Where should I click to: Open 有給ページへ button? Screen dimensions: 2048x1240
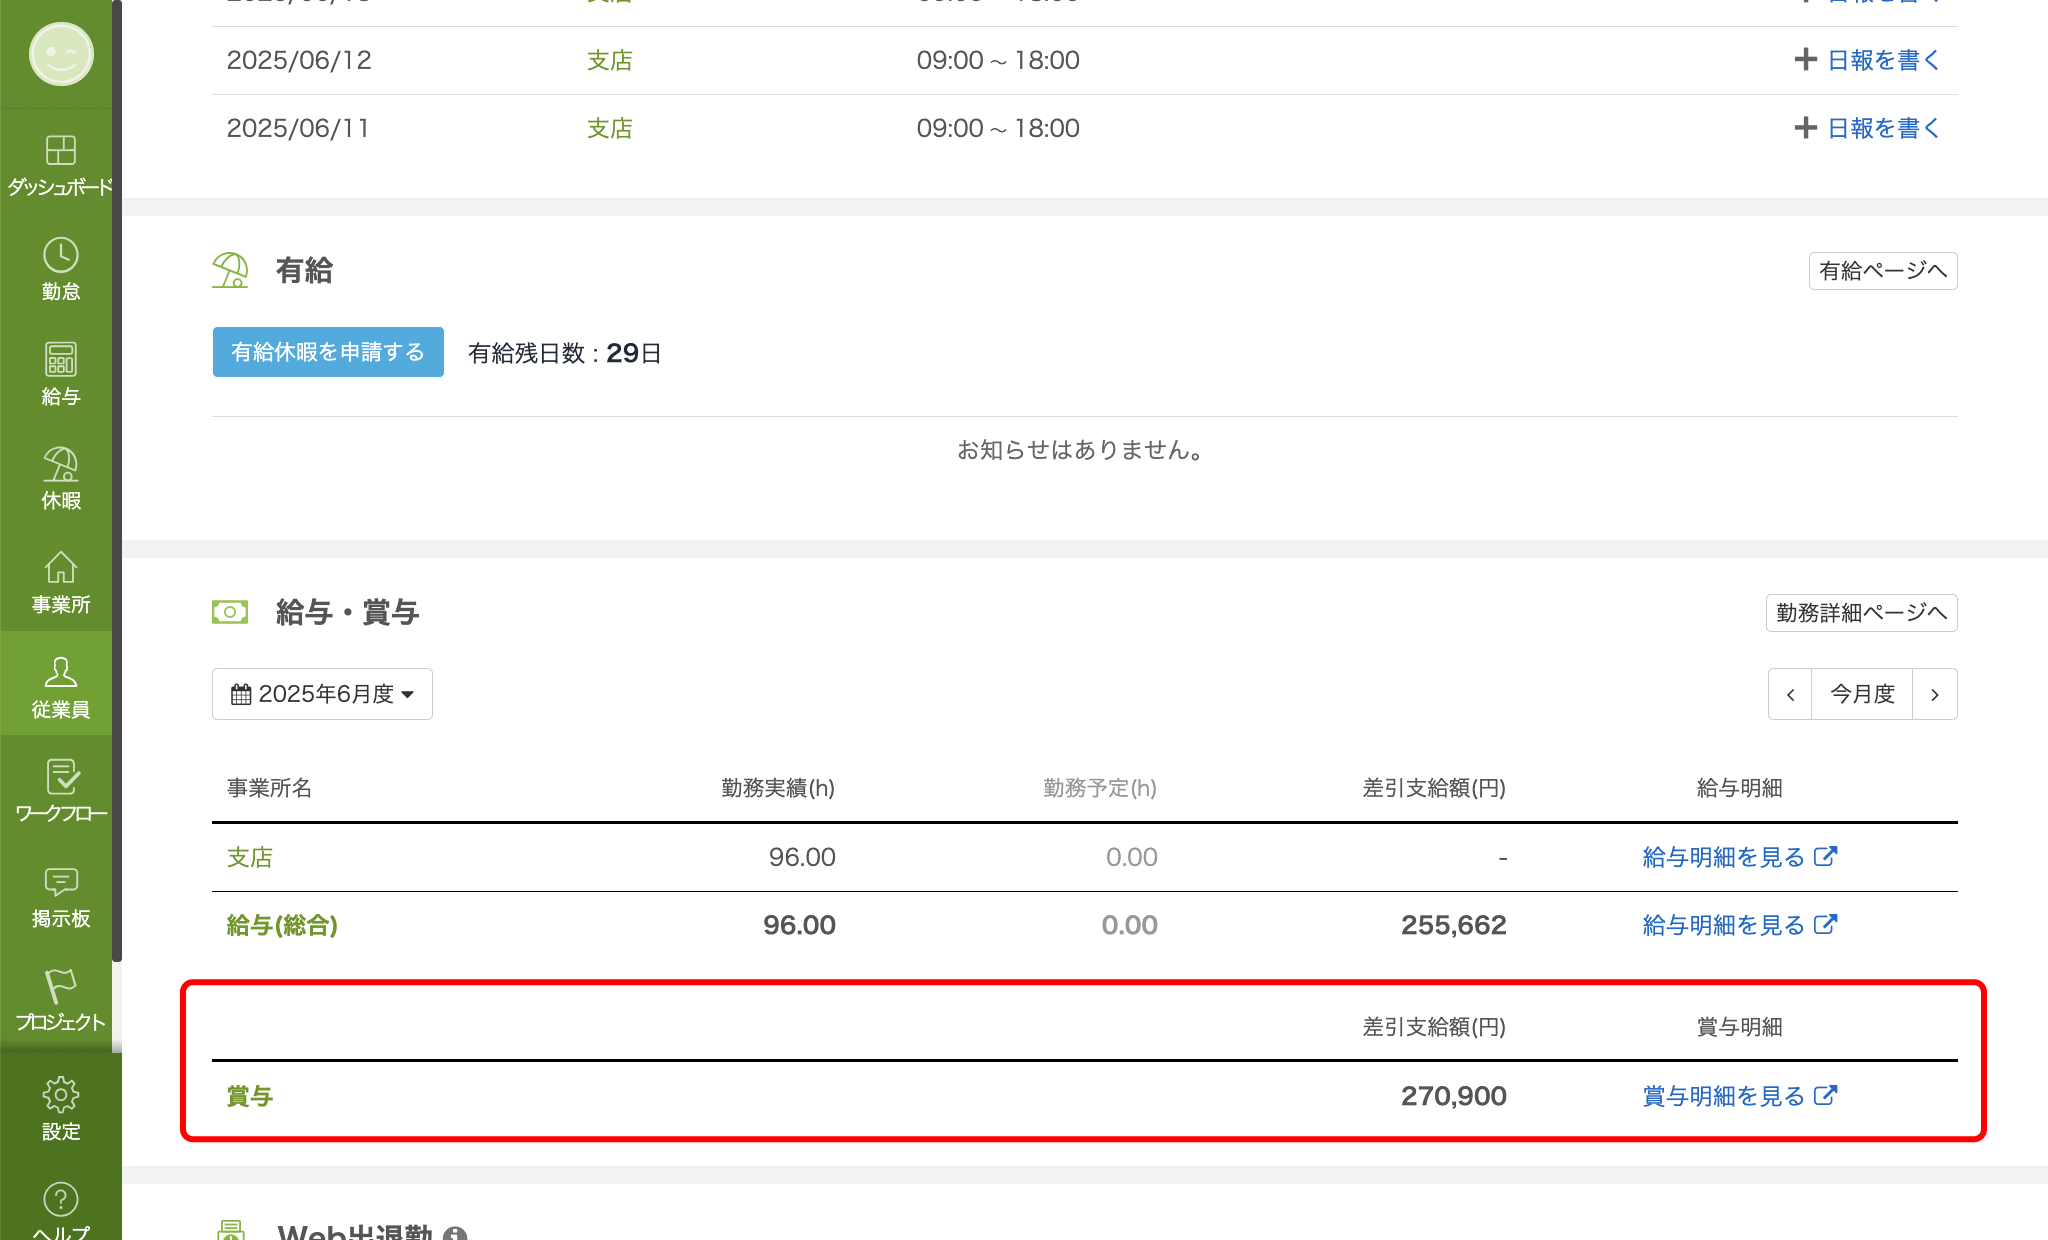point(1882,271)
